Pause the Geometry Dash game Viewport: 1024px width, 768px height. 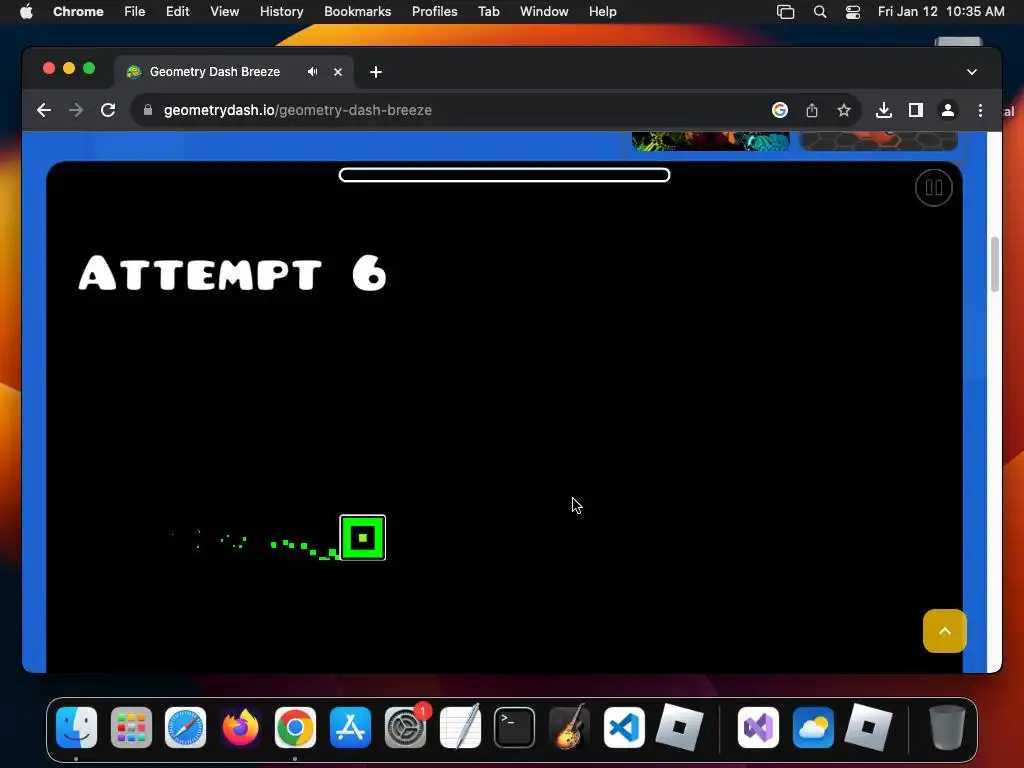pyautogui.click(x=933, y=188)
